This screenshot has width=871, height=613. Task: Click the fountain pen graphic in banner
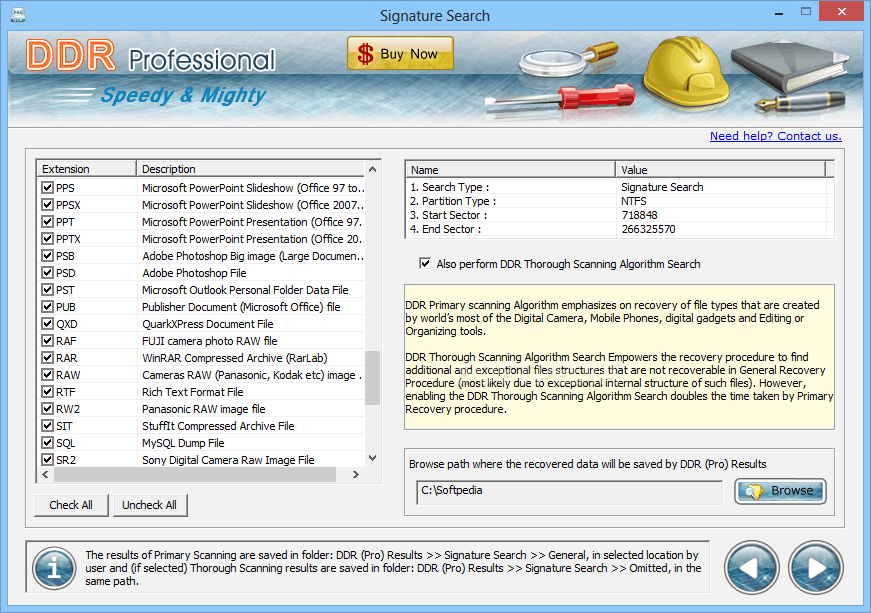point(800,103)
